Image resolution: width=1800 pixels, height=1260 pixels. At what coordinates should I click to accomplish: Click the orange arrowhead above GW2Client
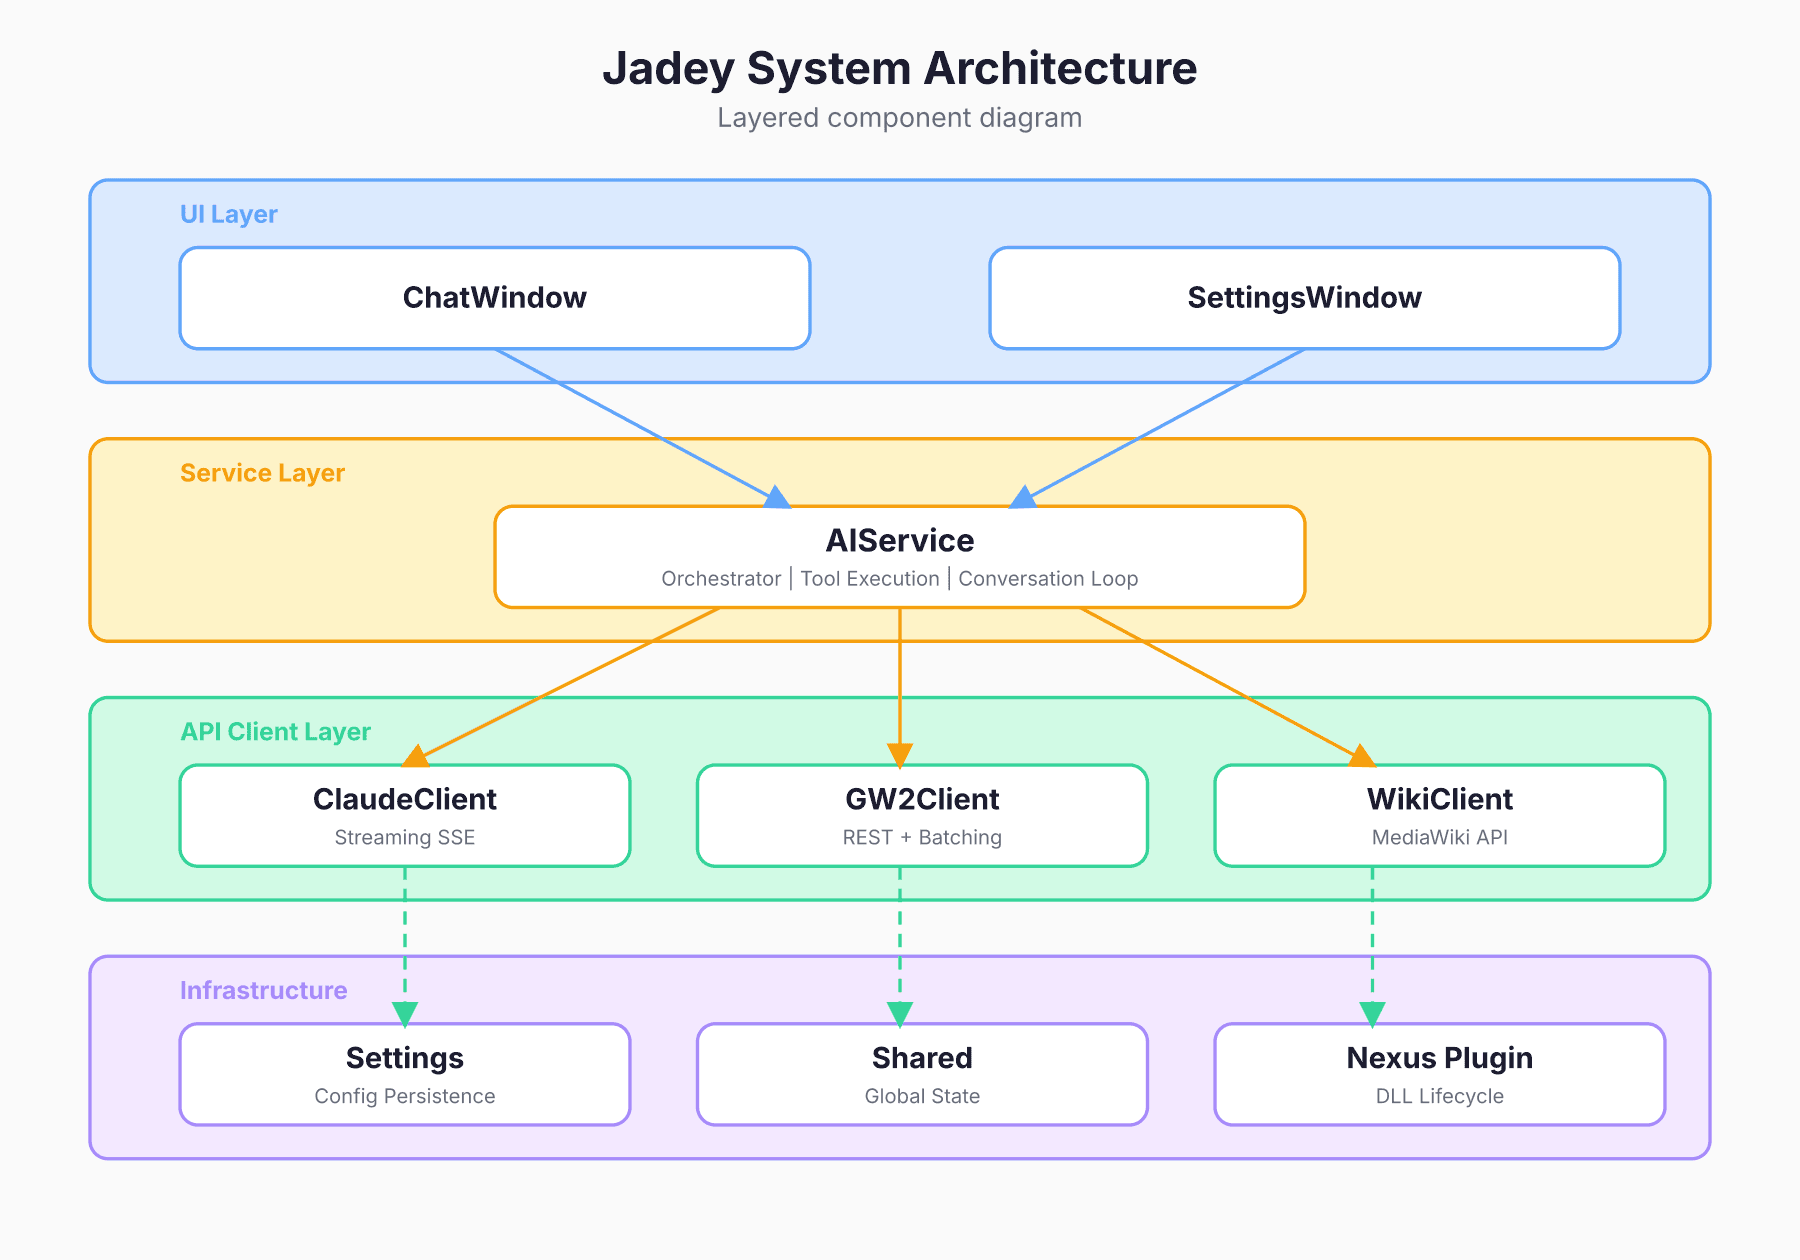tap(900, 755)
